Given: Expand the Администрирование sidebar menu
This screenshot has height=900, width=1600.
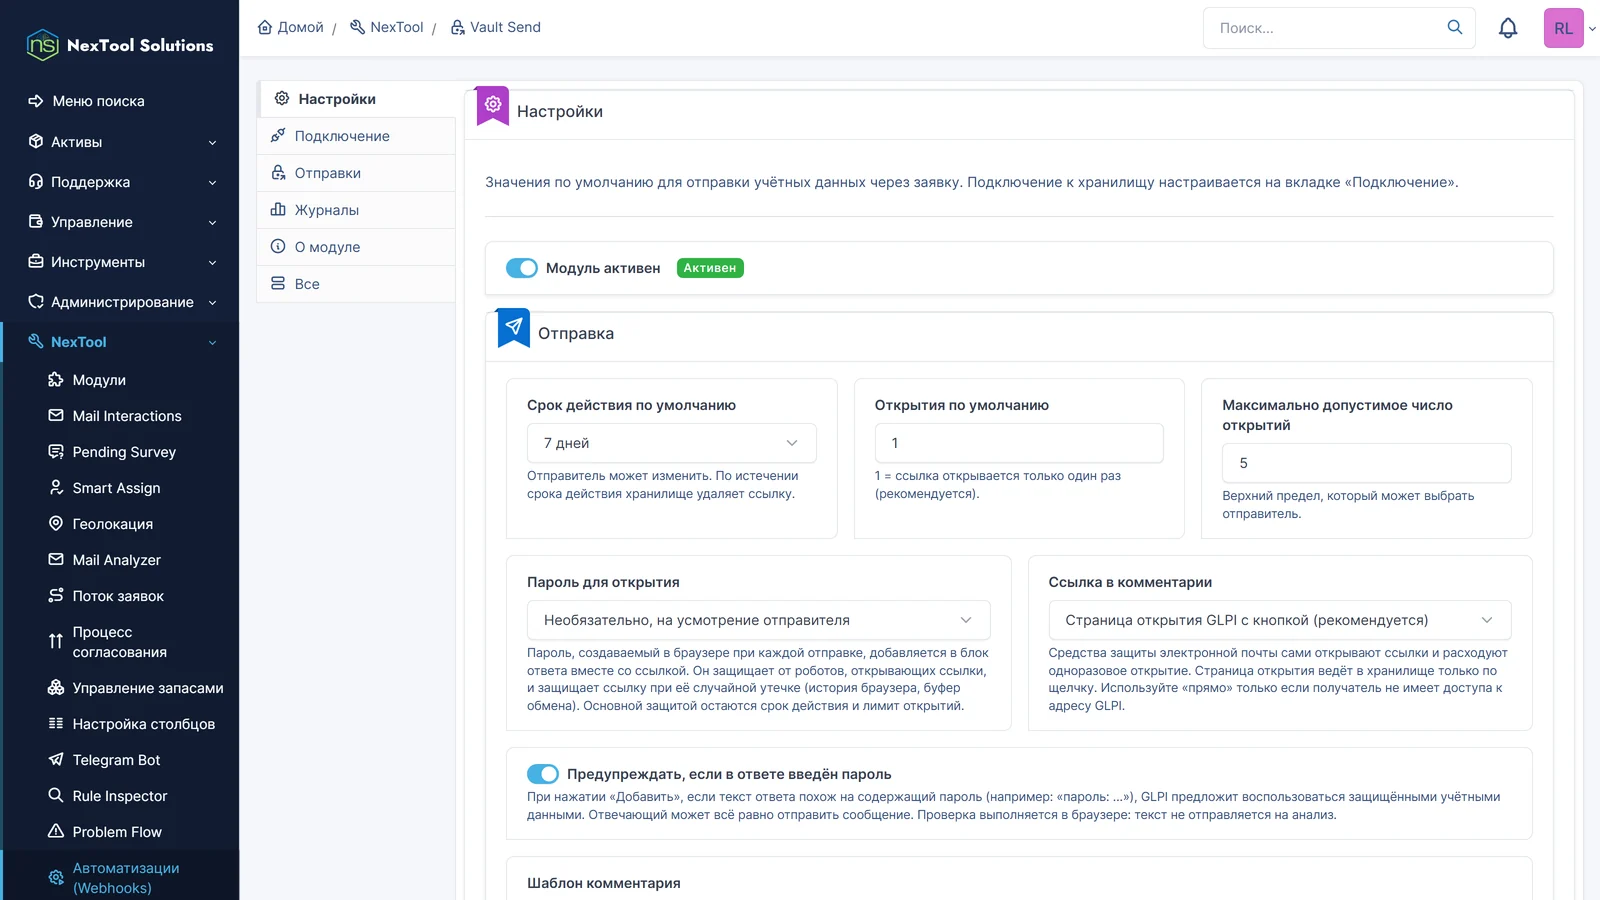Looking at the screenshot, I should pos(120,302).
